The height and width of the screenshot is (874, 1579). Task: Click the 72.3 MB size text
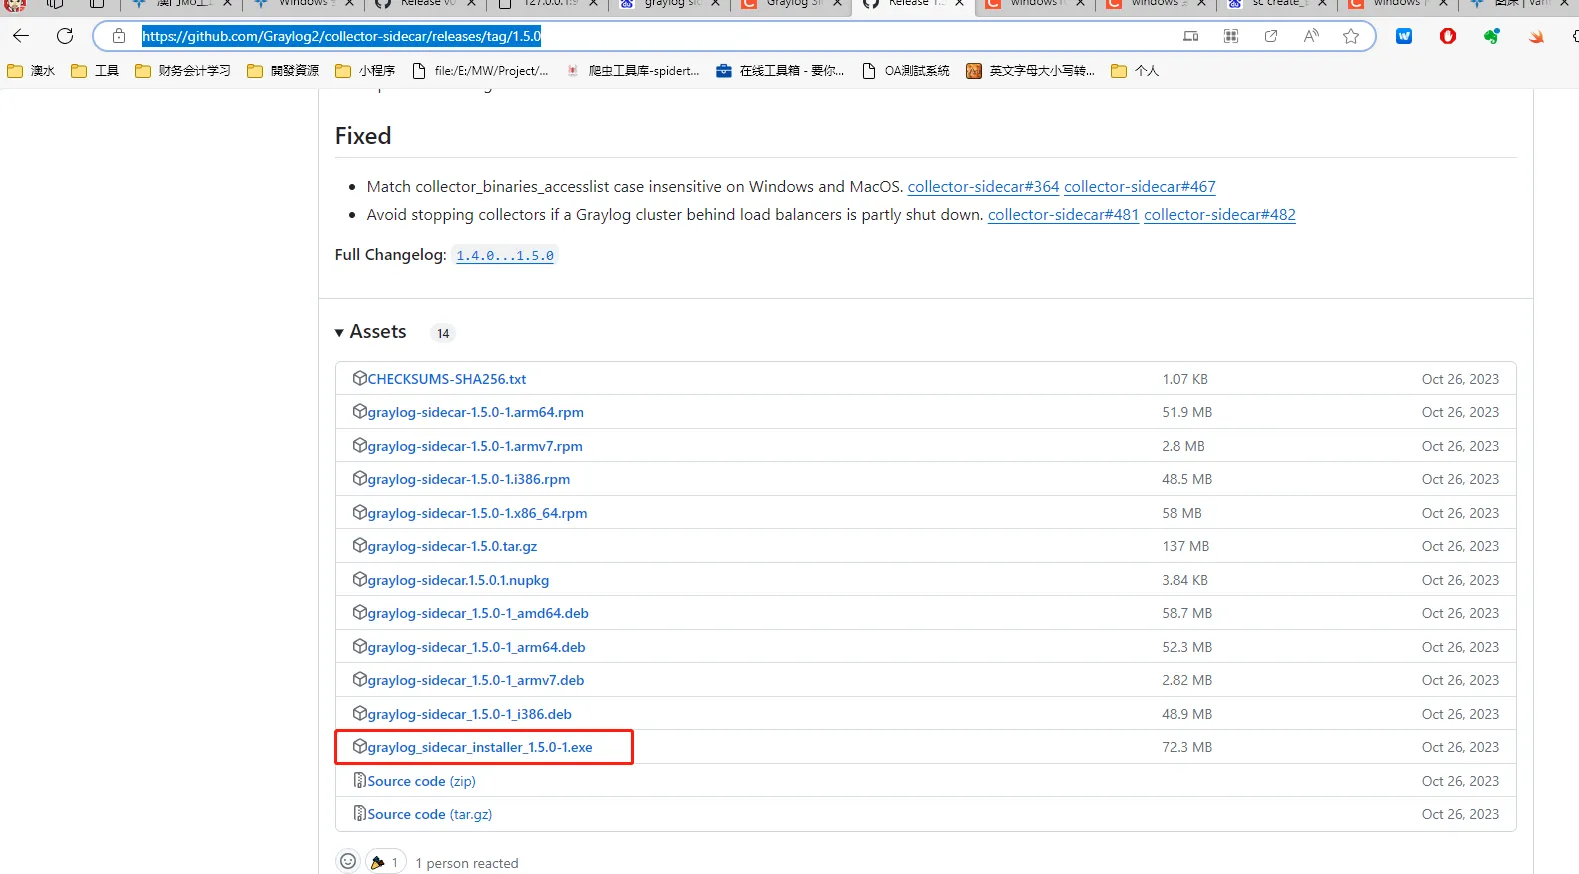coord(1187,747)
